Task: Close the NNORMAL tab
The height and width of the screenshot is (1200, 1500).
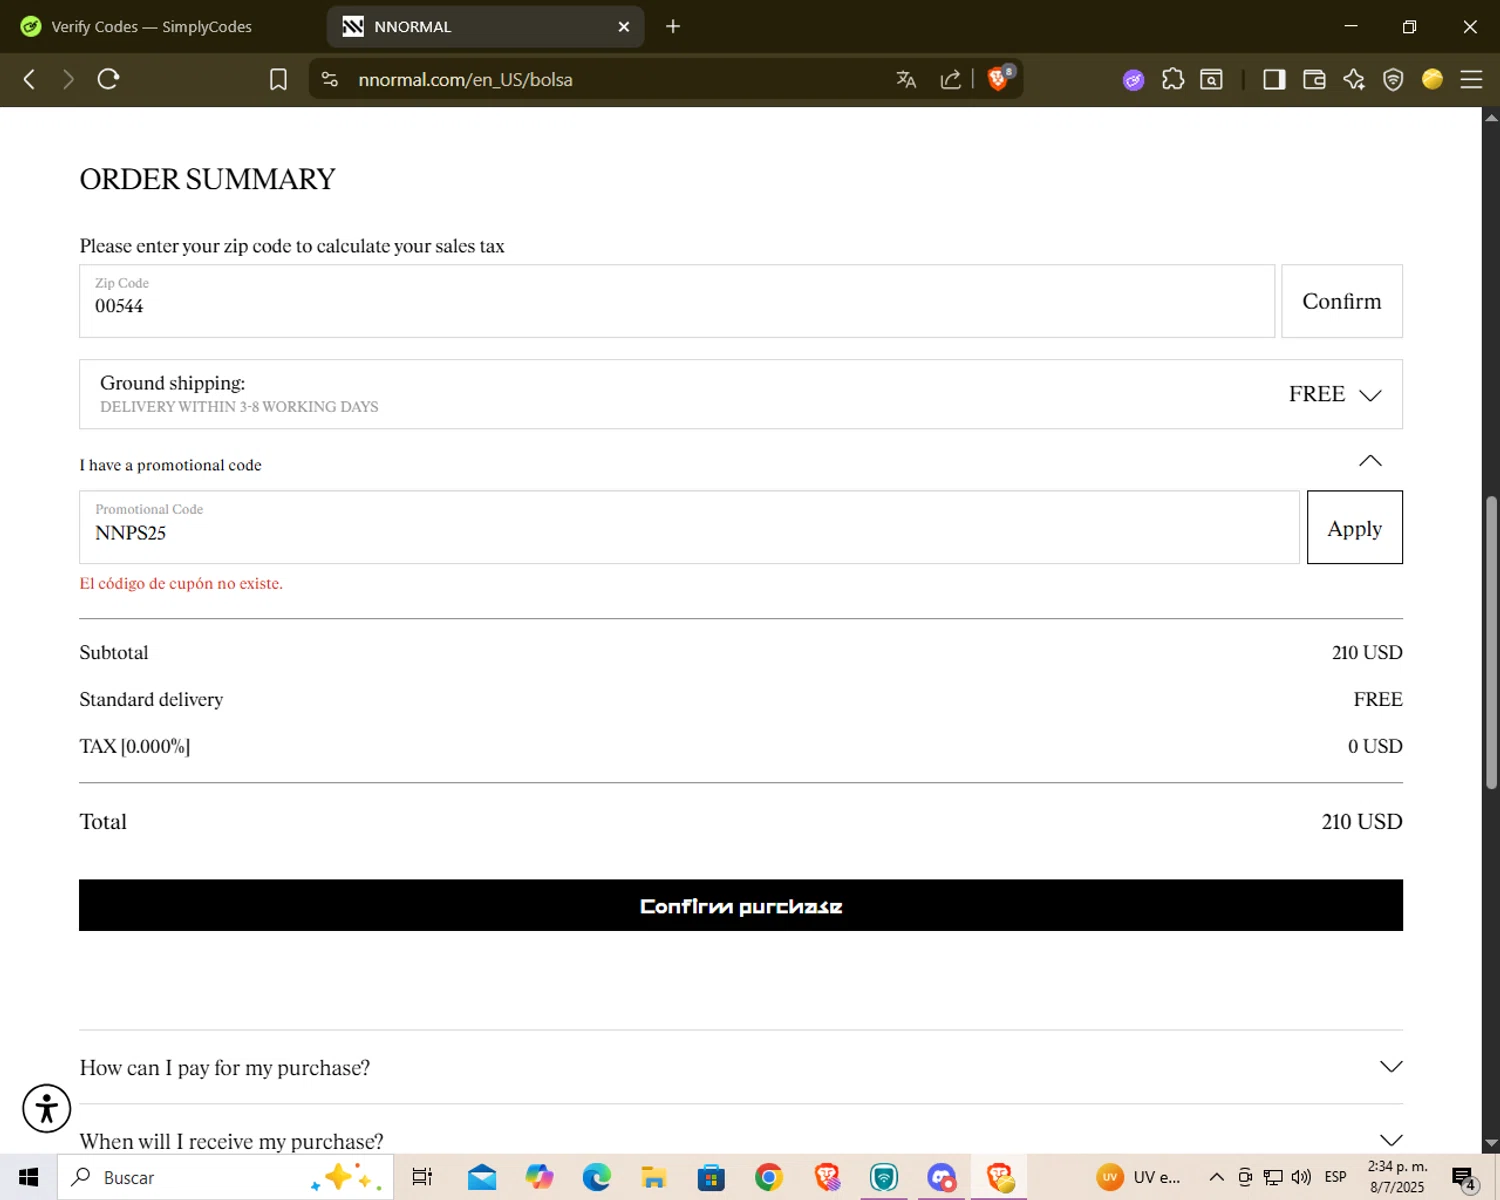Action: coord(624,27)
